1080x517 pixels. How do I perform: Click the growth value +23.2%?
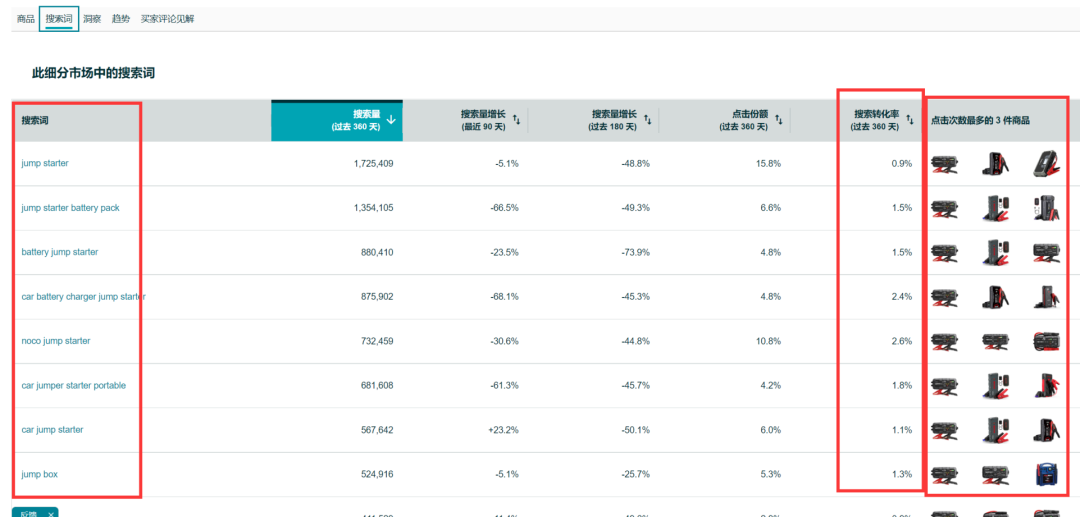coord(503,430)
